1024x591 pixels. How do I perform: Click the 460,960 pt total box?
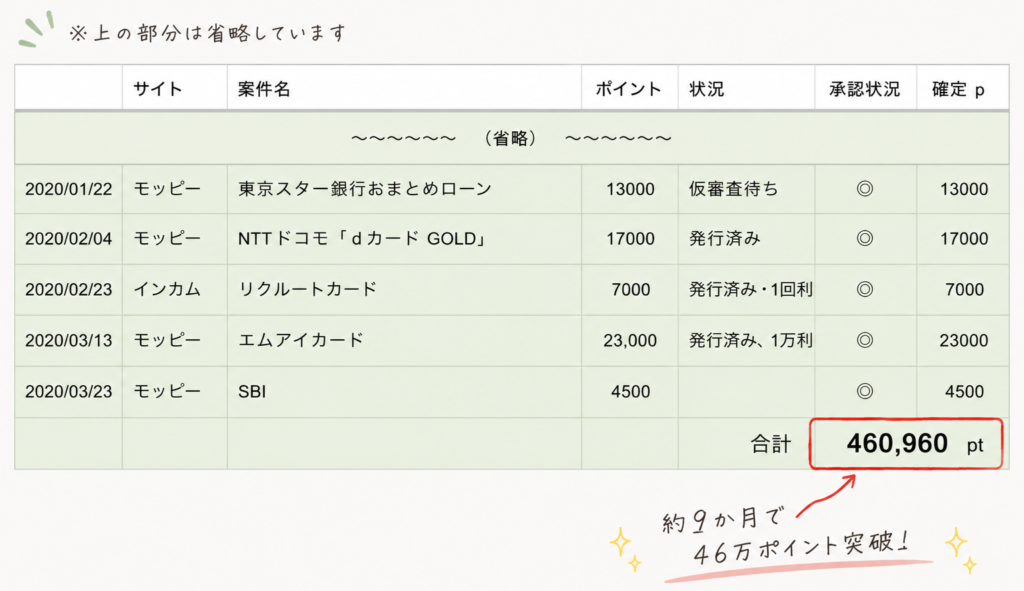(x=906, y=444)
